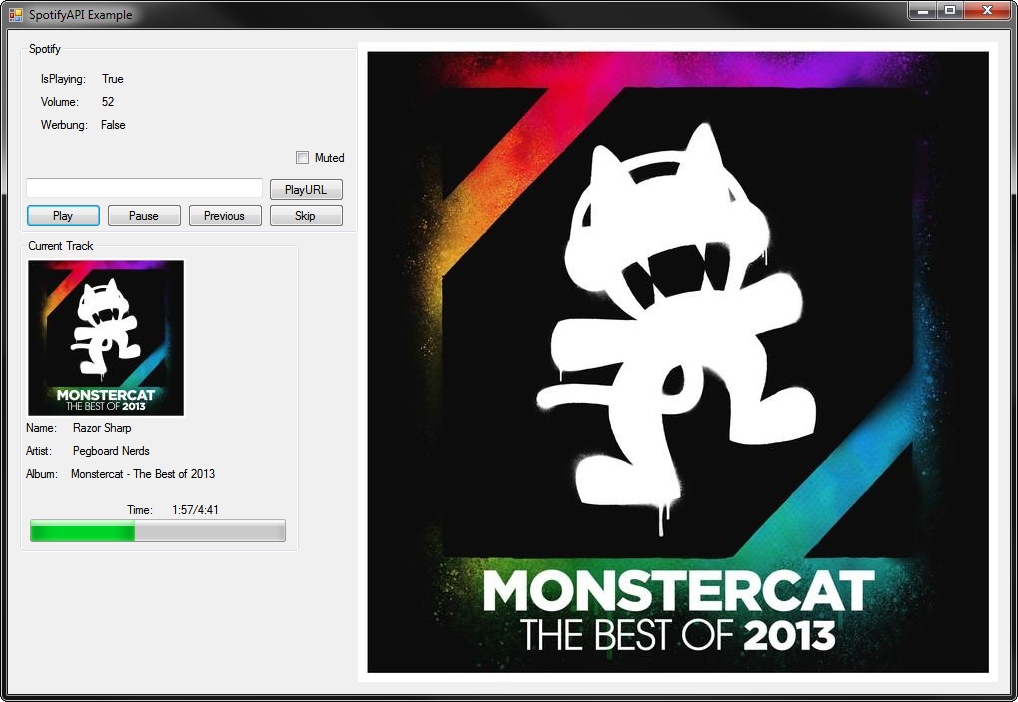Enable the Muted checkbox

click(303, 157)
